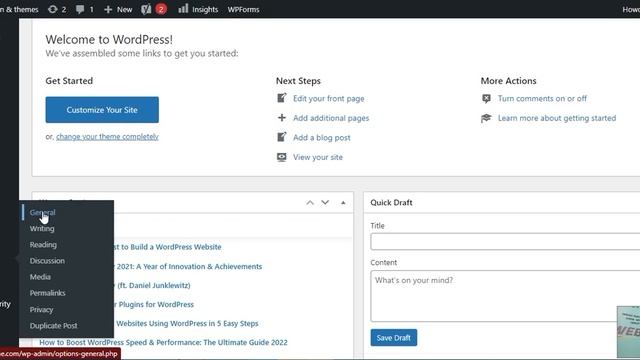Viewport: 640px width, 360px height.
Task: Open Discussion settings submenu item
Action: click(x=47, y=260)
